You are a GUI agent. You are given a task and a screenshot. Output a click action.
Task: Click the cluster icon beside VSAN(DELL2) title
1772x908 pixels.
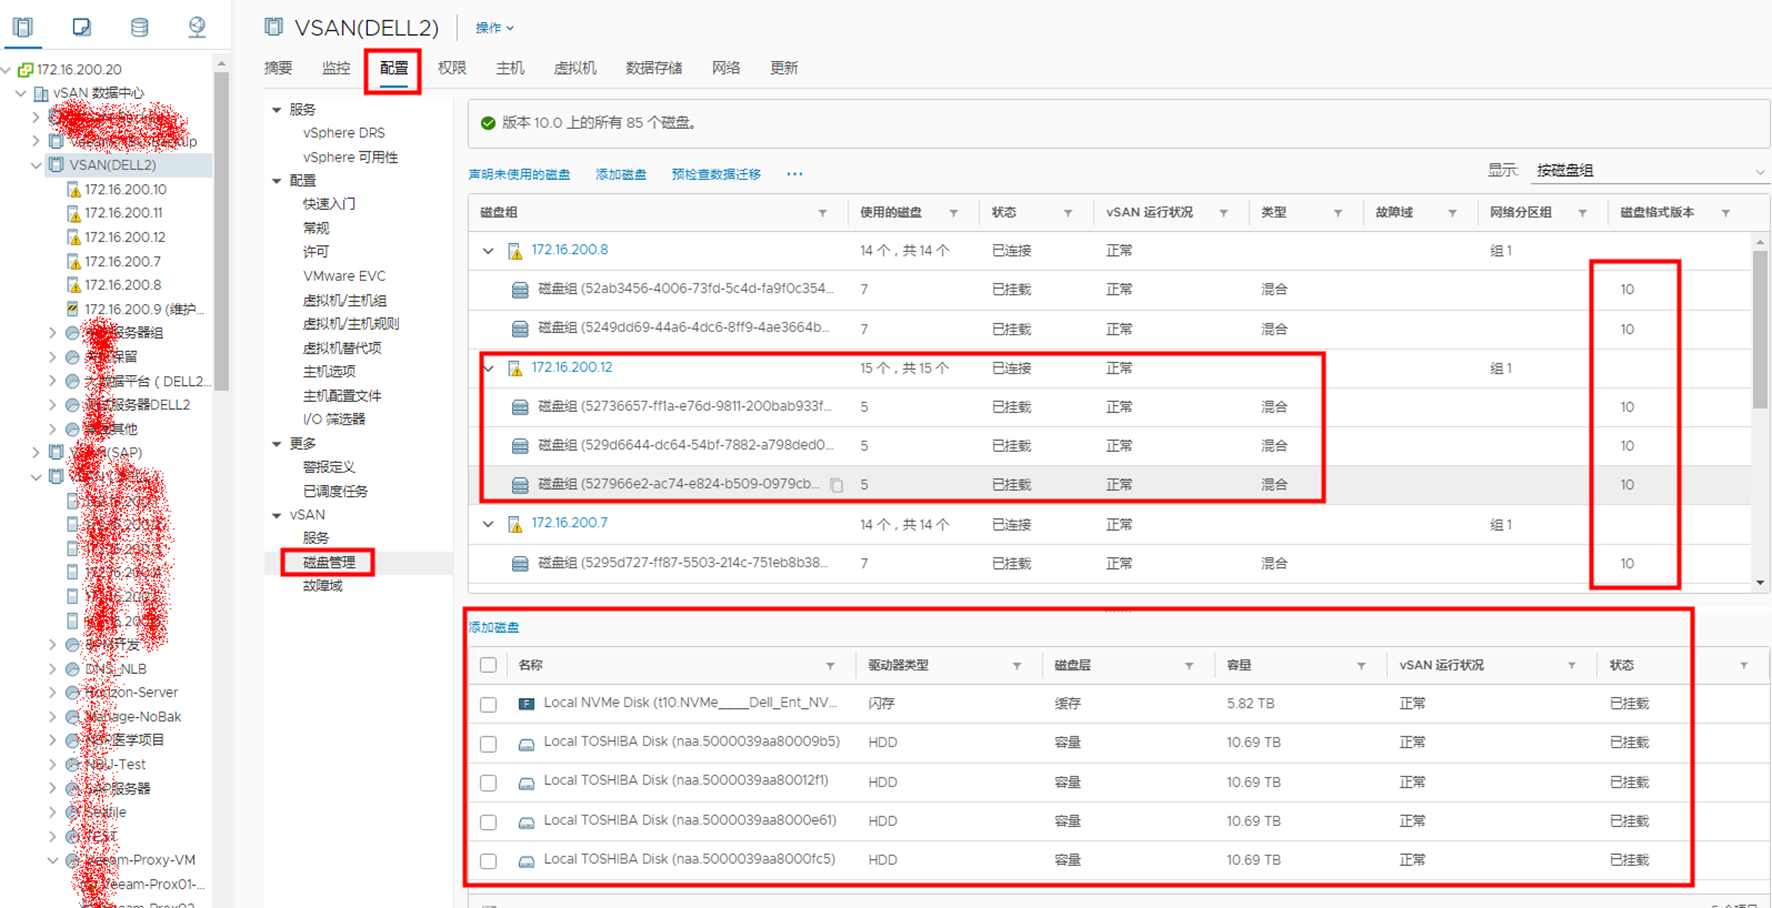coord(273,27)
